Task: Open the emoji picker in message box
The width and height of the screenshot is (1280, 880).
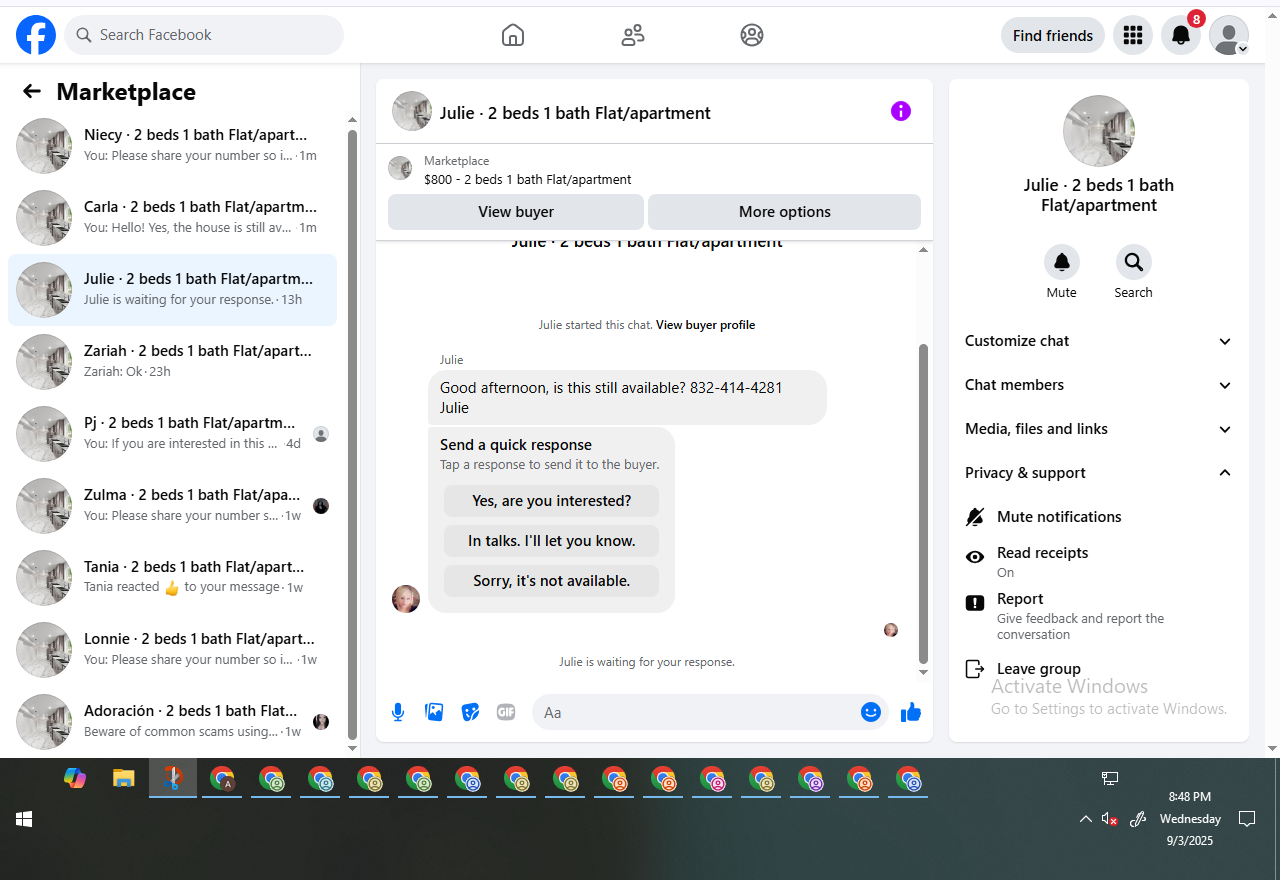Action: tap(871, 712)
